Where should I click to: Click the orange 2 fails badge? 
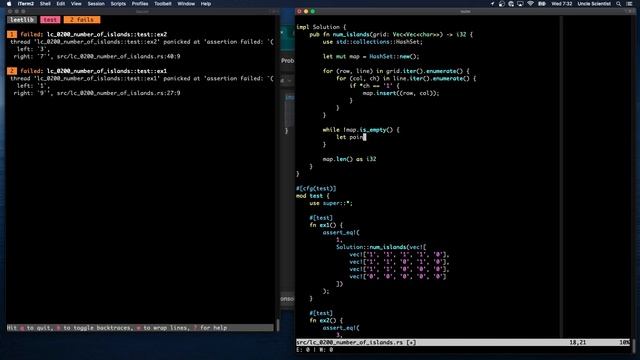82,20
